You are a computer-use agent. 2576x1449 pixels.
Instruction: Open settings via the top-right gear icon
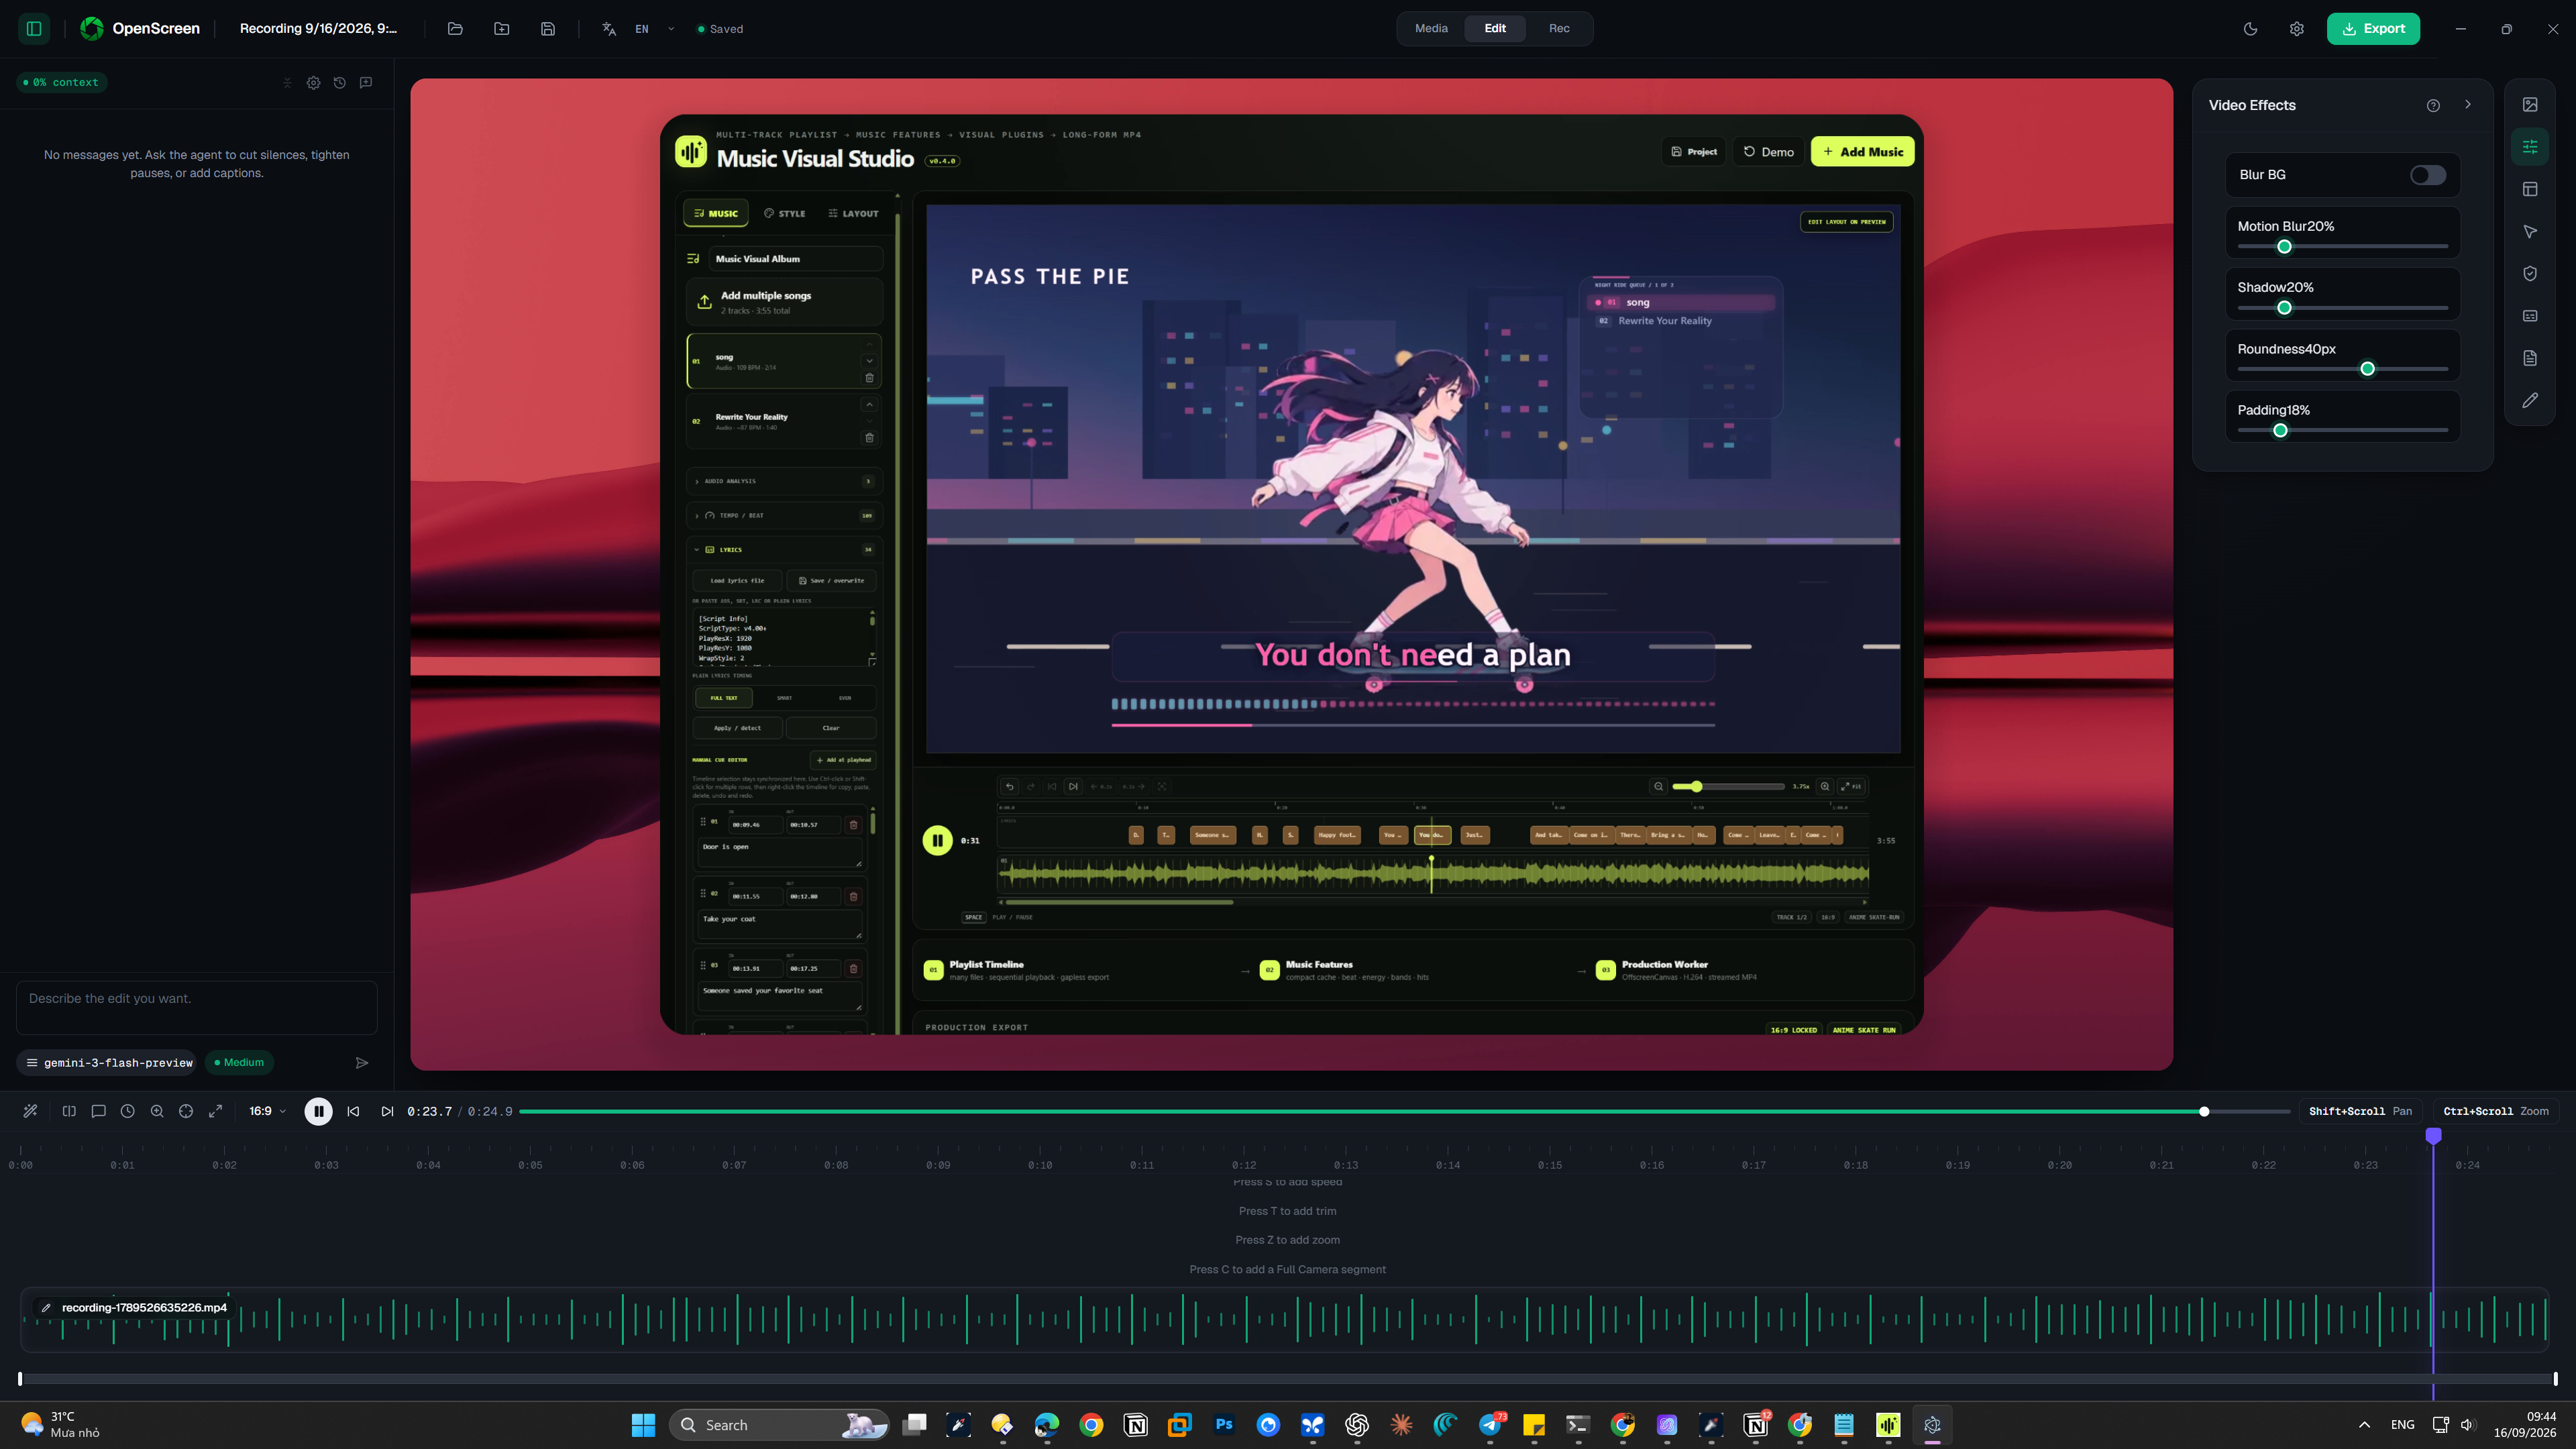coord(2297,29)
